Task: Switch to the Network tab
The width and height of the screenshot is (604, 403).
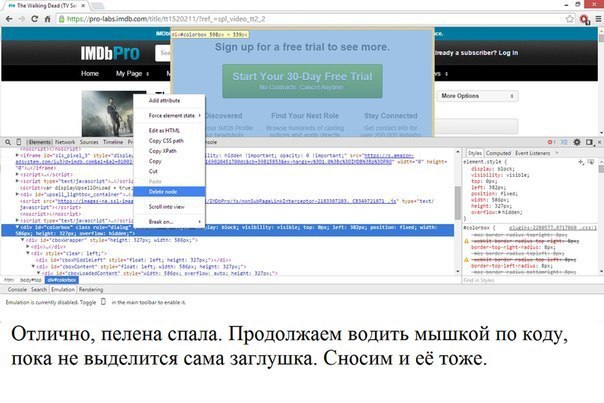Action: point(65,142)
